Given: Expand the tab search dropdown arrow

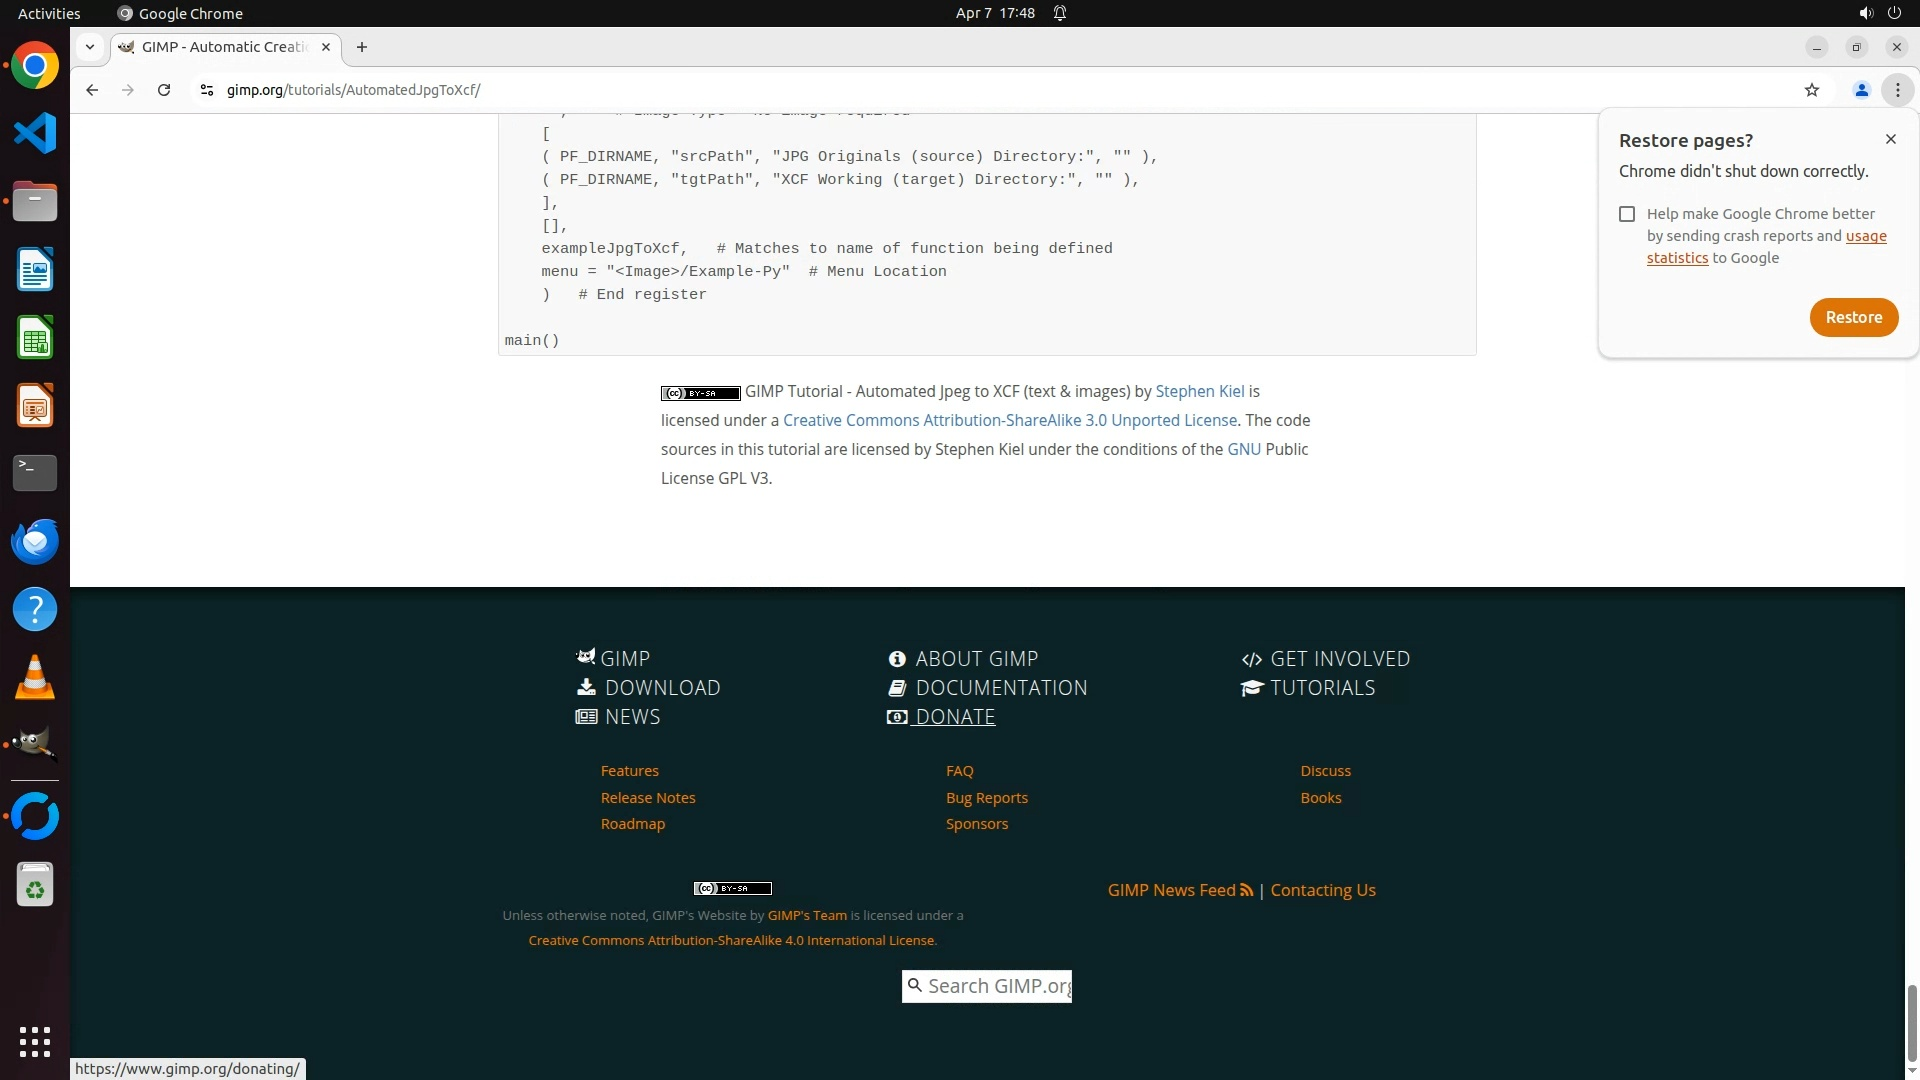Looking at the screenshot, I should (x=90, y=47).
